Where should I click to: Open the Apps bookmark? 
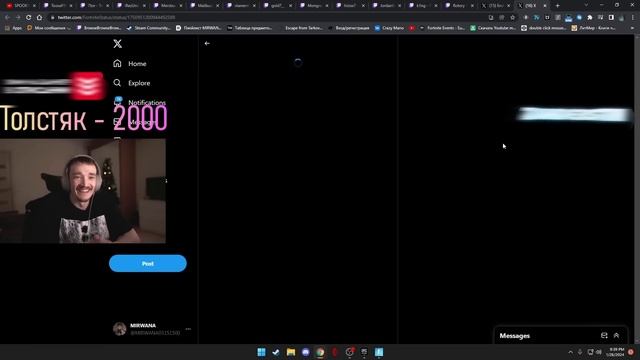[x=13, y=28]
